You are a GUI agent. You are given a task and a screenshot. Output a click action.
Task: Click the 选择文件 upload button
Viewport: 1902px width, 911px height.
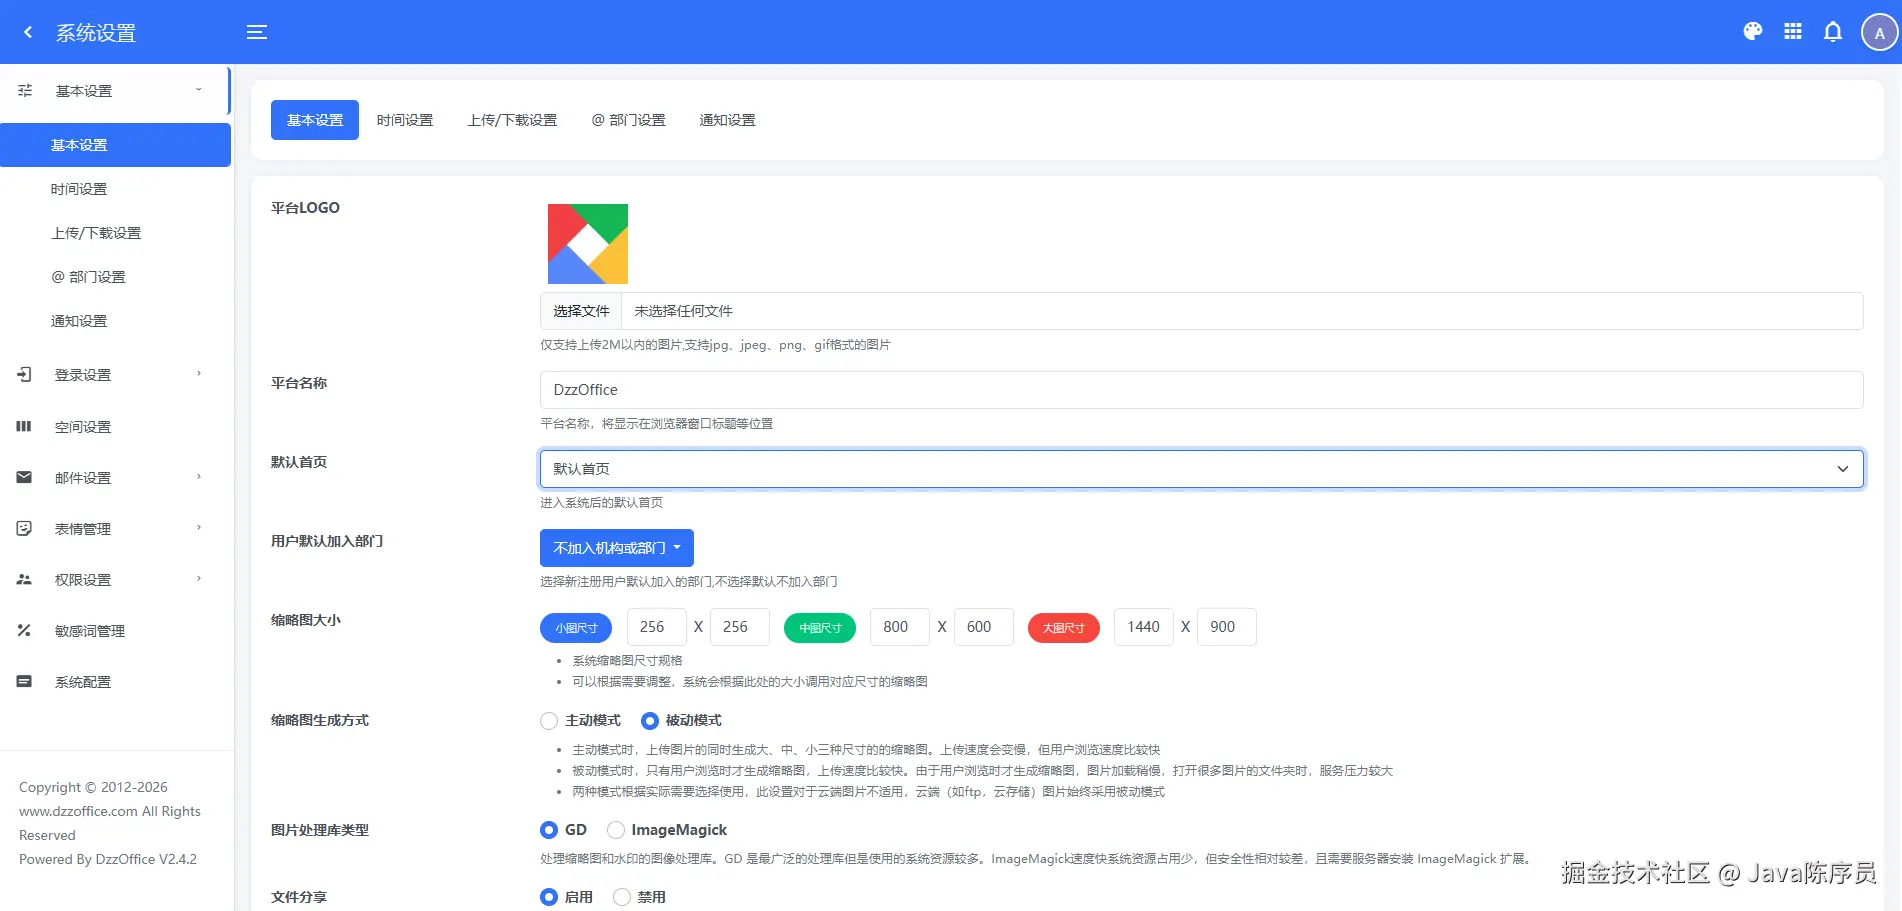581,311
